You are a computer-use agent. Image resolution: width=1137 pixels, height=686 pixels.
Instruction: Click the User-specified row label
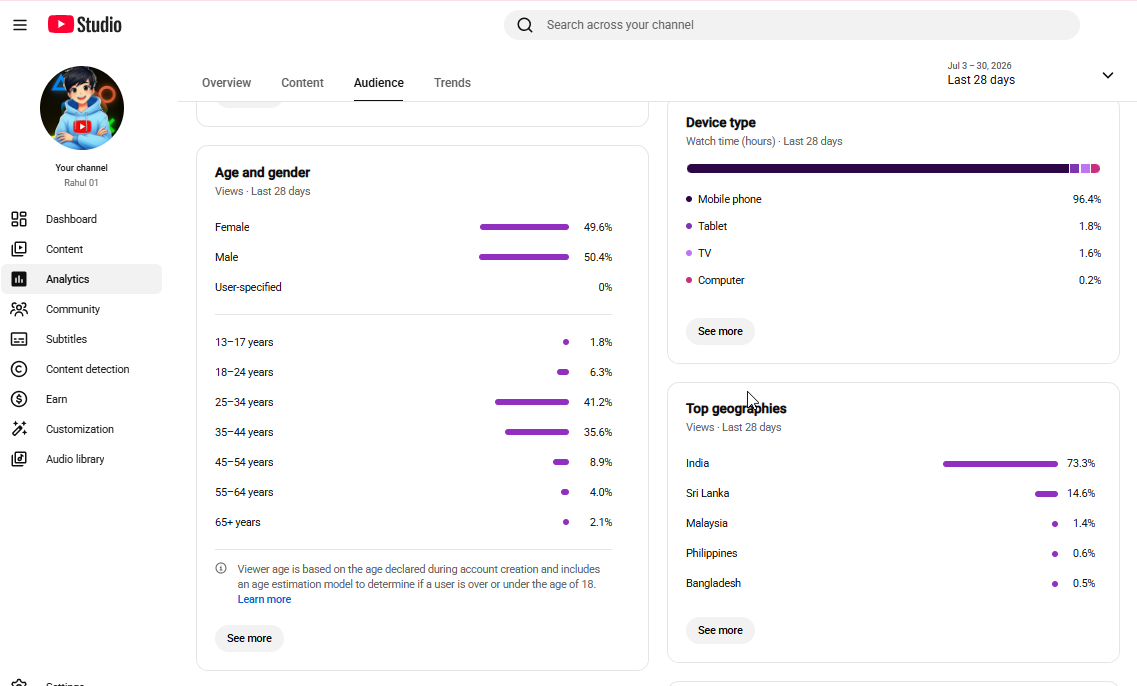[x=248, y=287]
